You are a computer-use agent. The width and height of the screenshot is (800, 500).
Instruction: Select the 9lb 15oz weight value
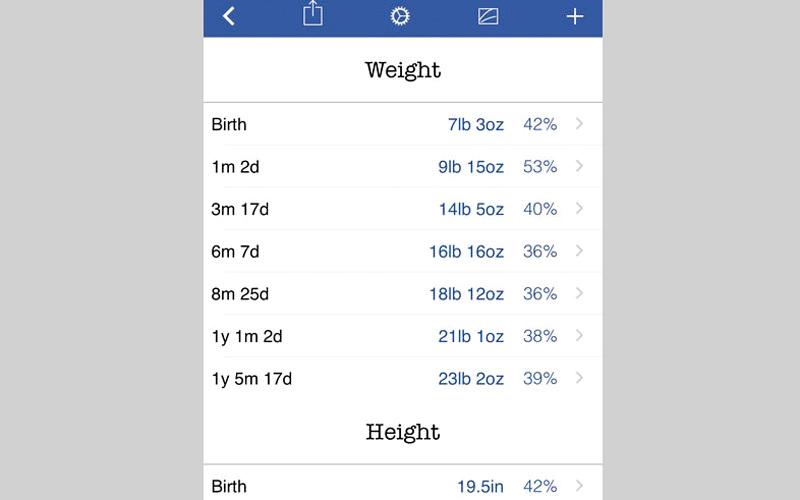point(471,167)
